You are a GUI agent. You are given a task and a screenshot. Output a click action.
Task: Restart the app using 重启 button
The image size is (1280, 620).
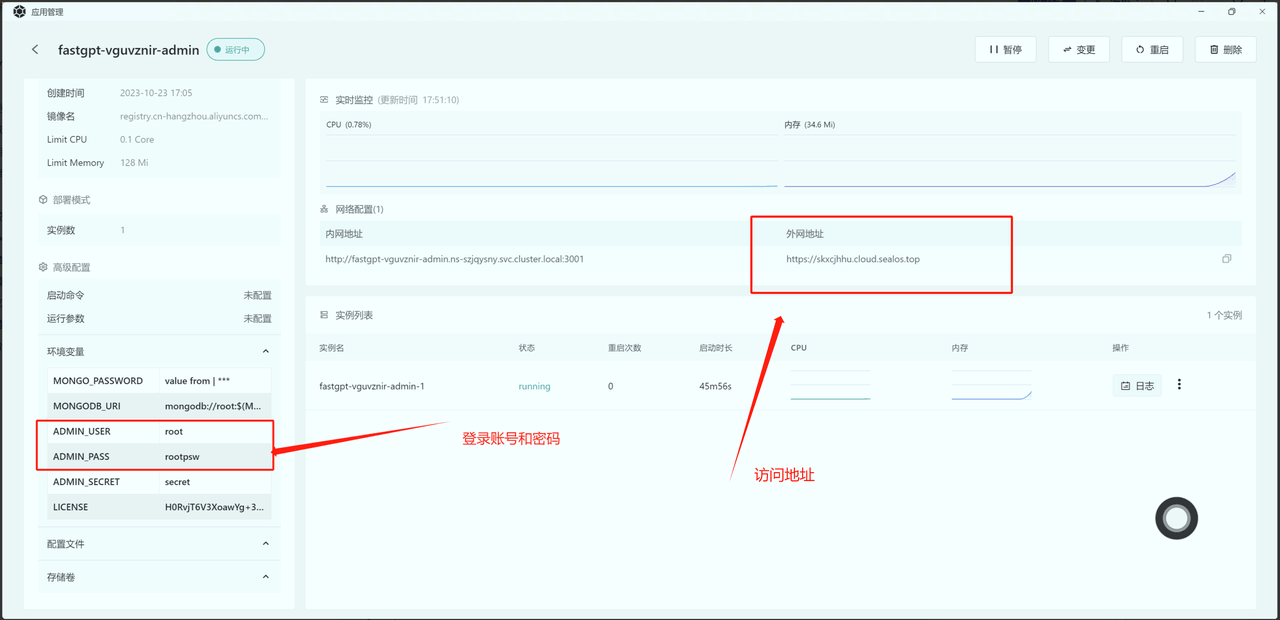pos(1152,49)
